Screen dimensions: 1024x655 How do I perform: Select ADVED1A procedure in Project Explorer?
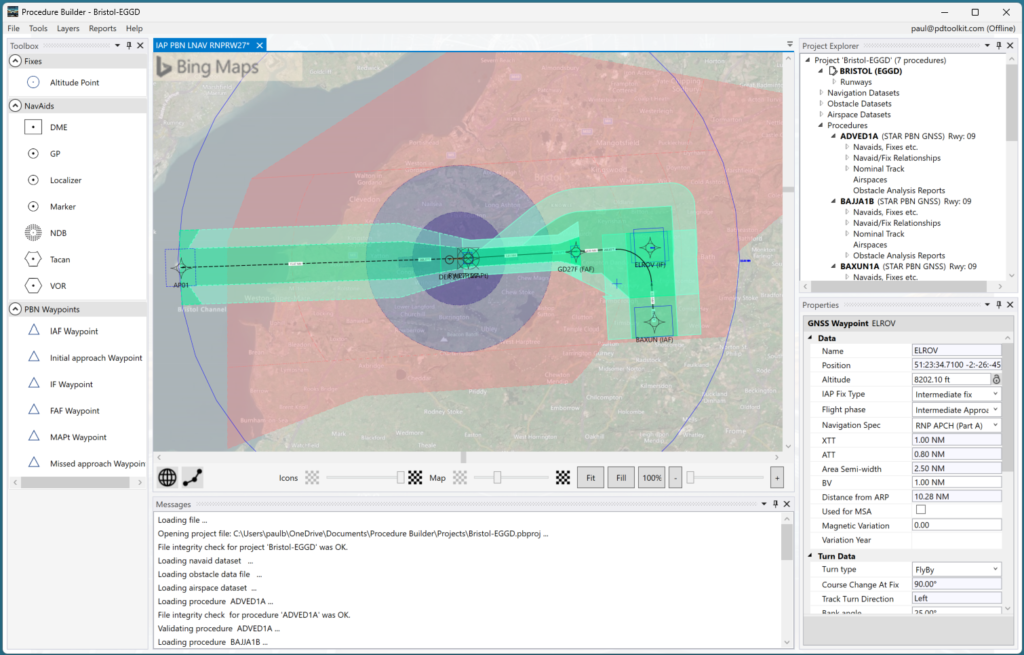(x=907, y=136)
